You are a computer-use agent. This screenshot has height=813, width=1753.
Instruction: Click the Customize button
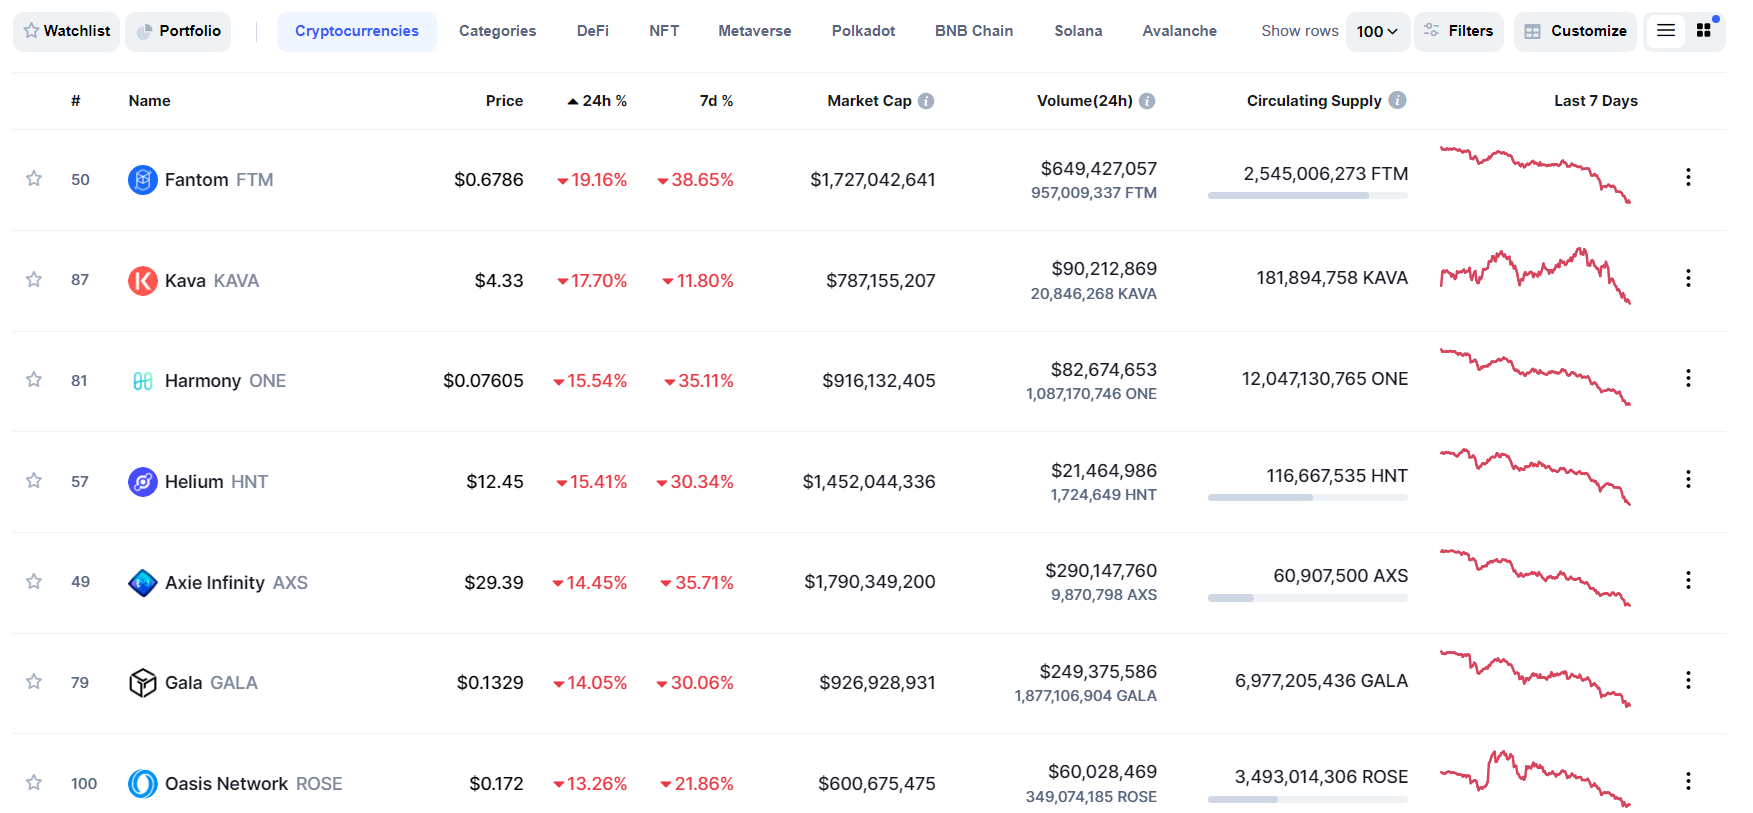pyautogui.click(x=1575, y=31)
